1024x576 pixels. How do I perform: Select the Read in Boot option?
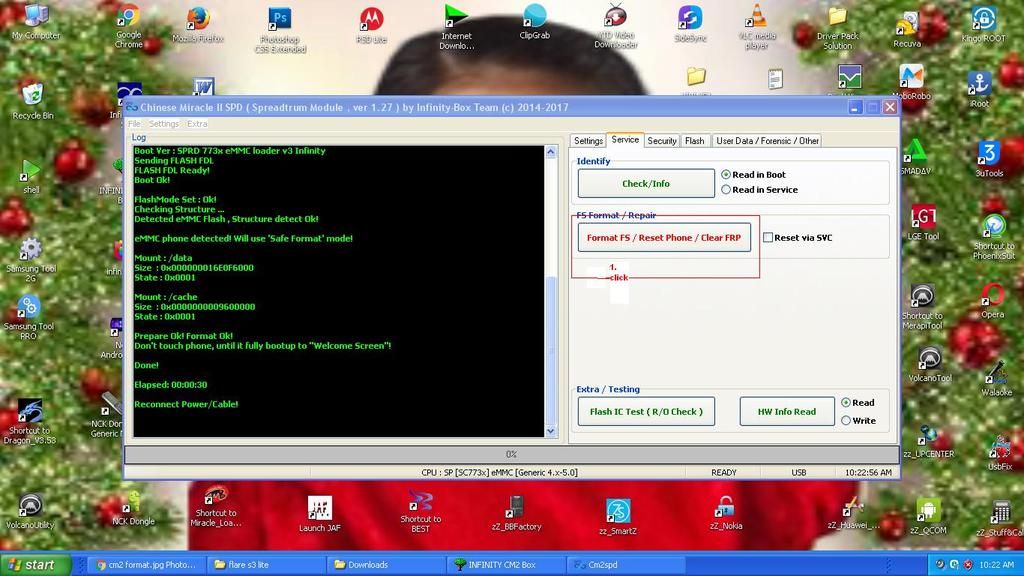pos(726,175)
